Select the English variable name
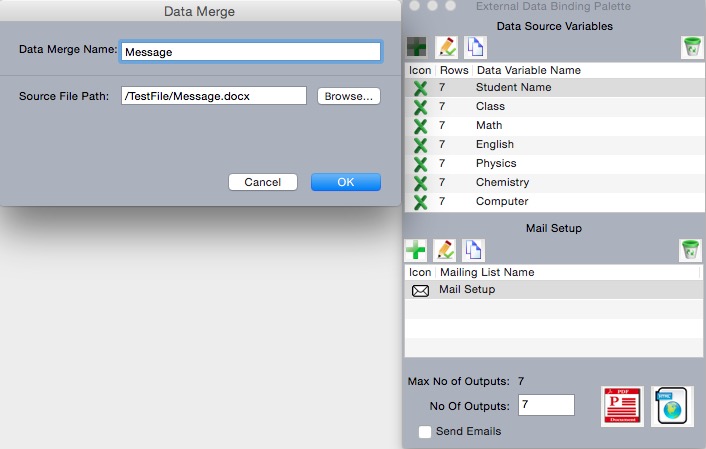The image size is (706, 449). [x=495, y=144]
